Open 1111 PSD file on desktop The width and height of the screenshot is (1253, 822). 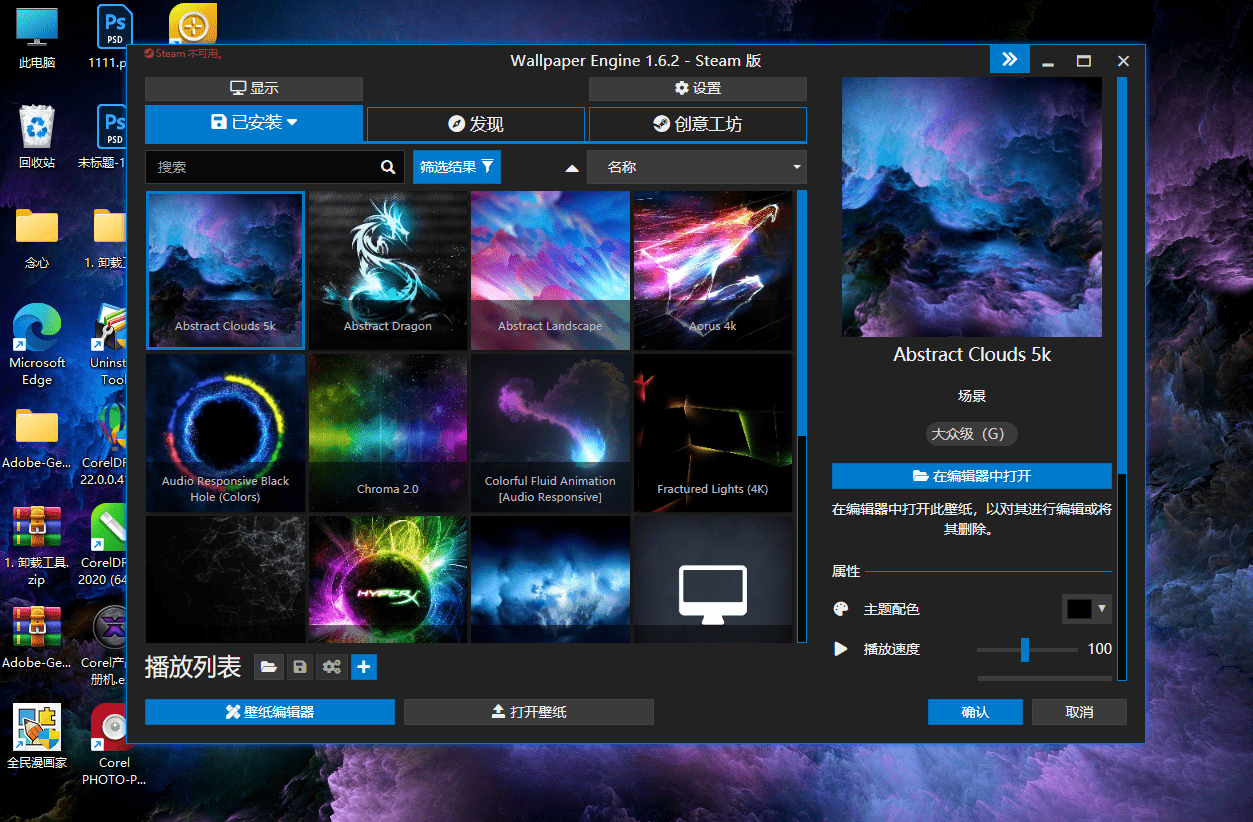pyautogui.click(x=114, y=38)
